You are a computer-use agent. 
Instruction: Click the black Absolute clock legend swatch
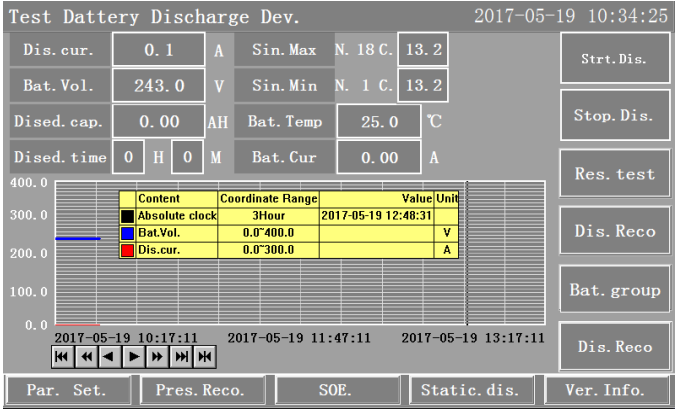point(128,215)
